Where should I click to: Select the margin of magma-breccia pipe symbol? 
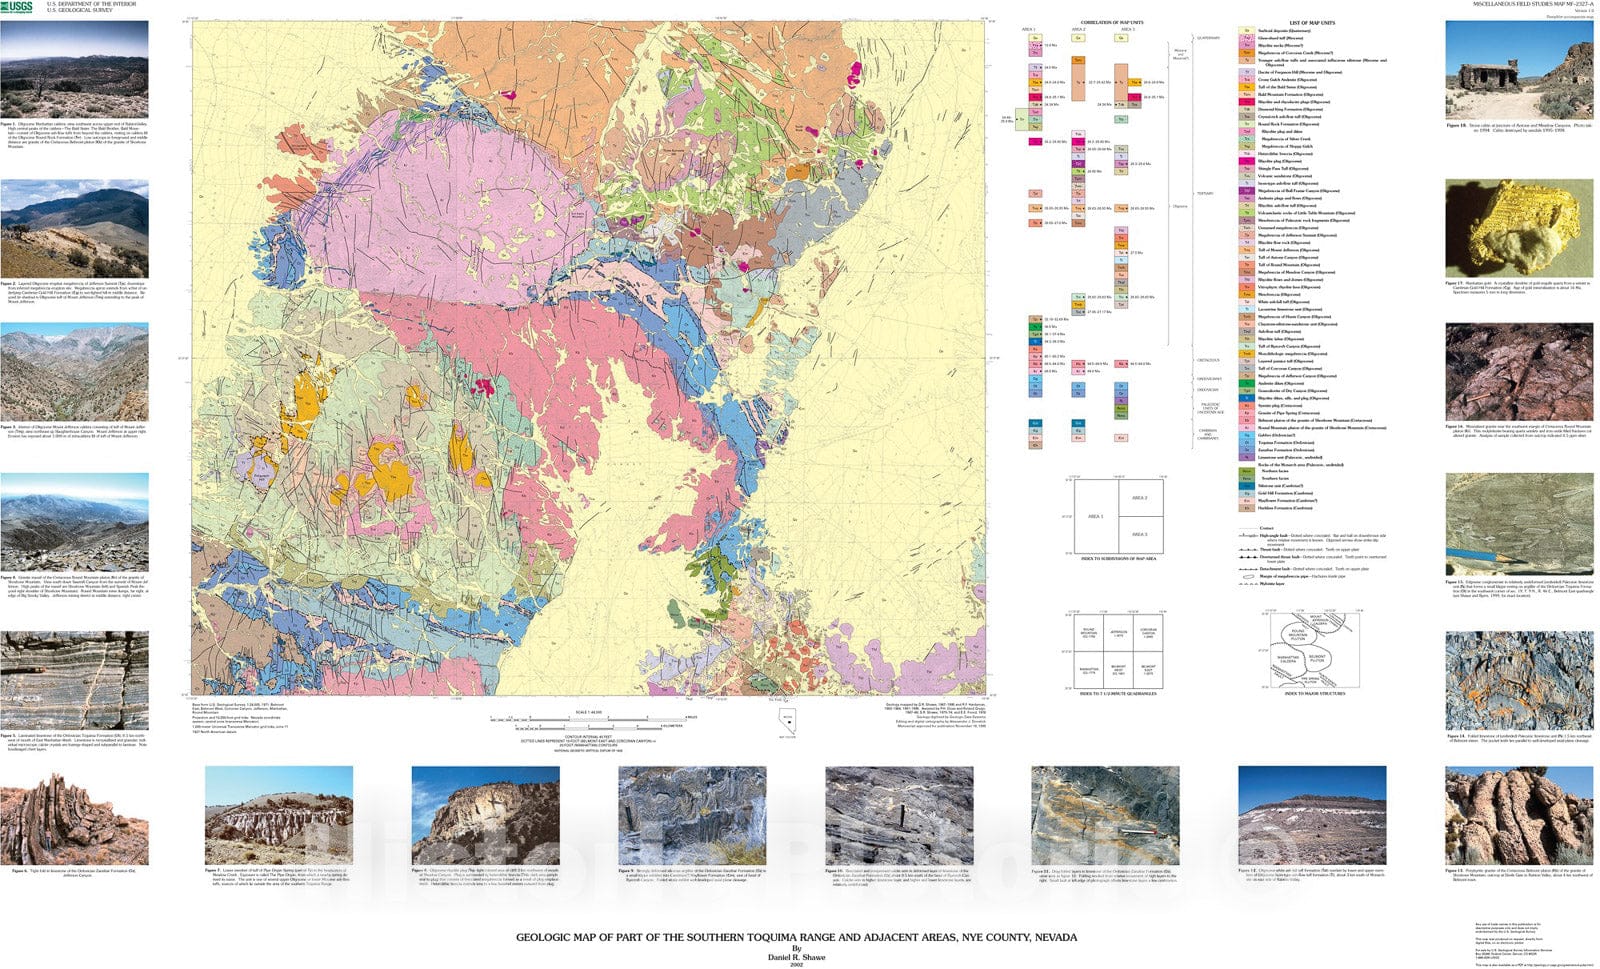pyautogui.click(x=1248, y=576)
